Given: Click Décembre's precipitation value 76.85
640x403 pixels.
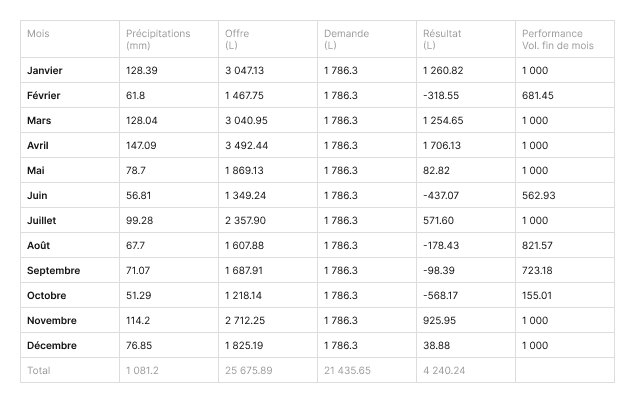Looking at the screenshot, I should (141, 345).
